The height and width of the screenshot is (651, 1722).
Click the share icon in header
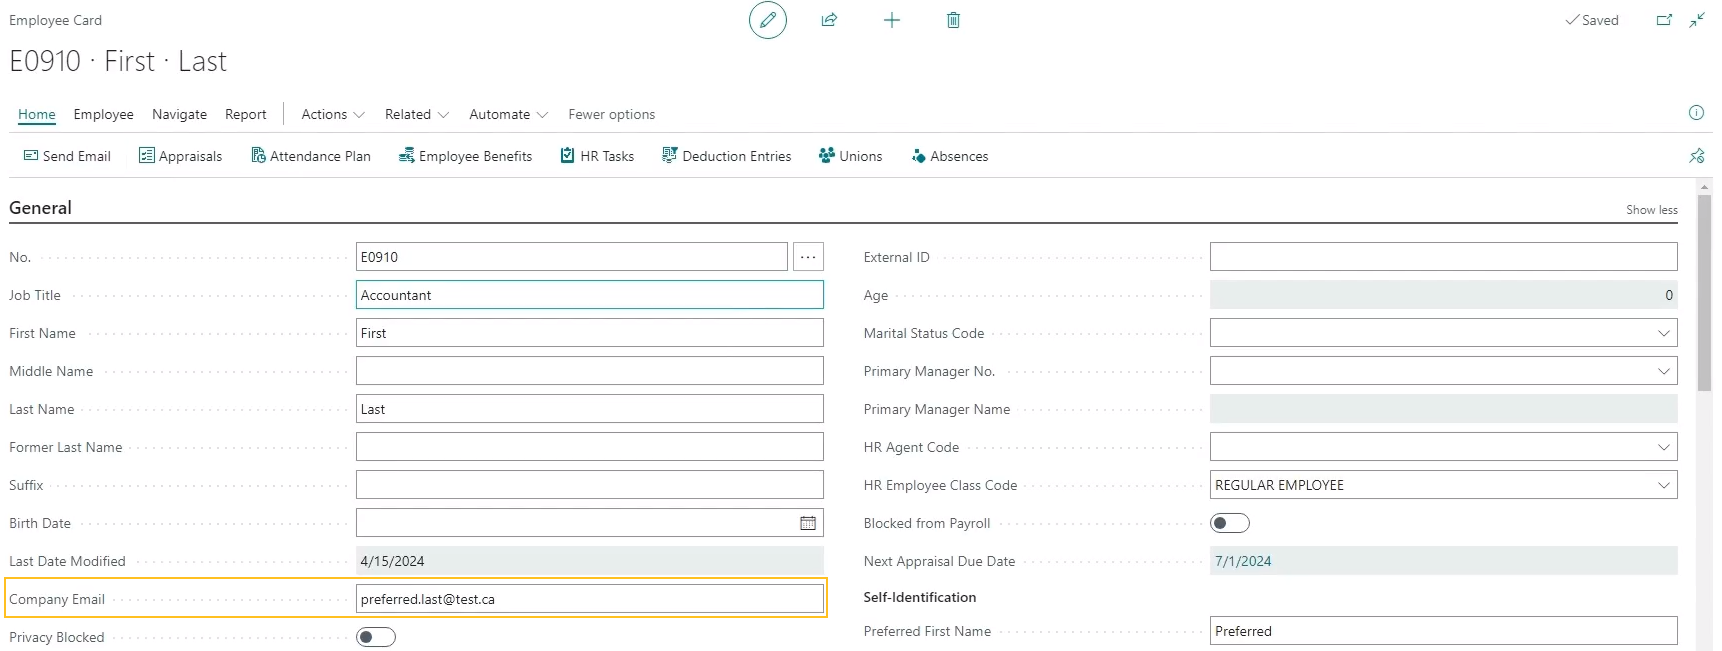[829, 20]
